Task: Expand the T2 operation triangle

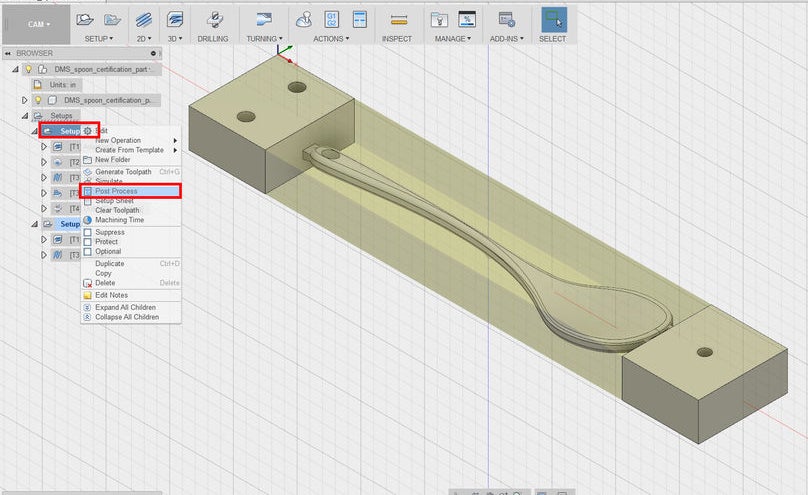Action: point(44,162)
